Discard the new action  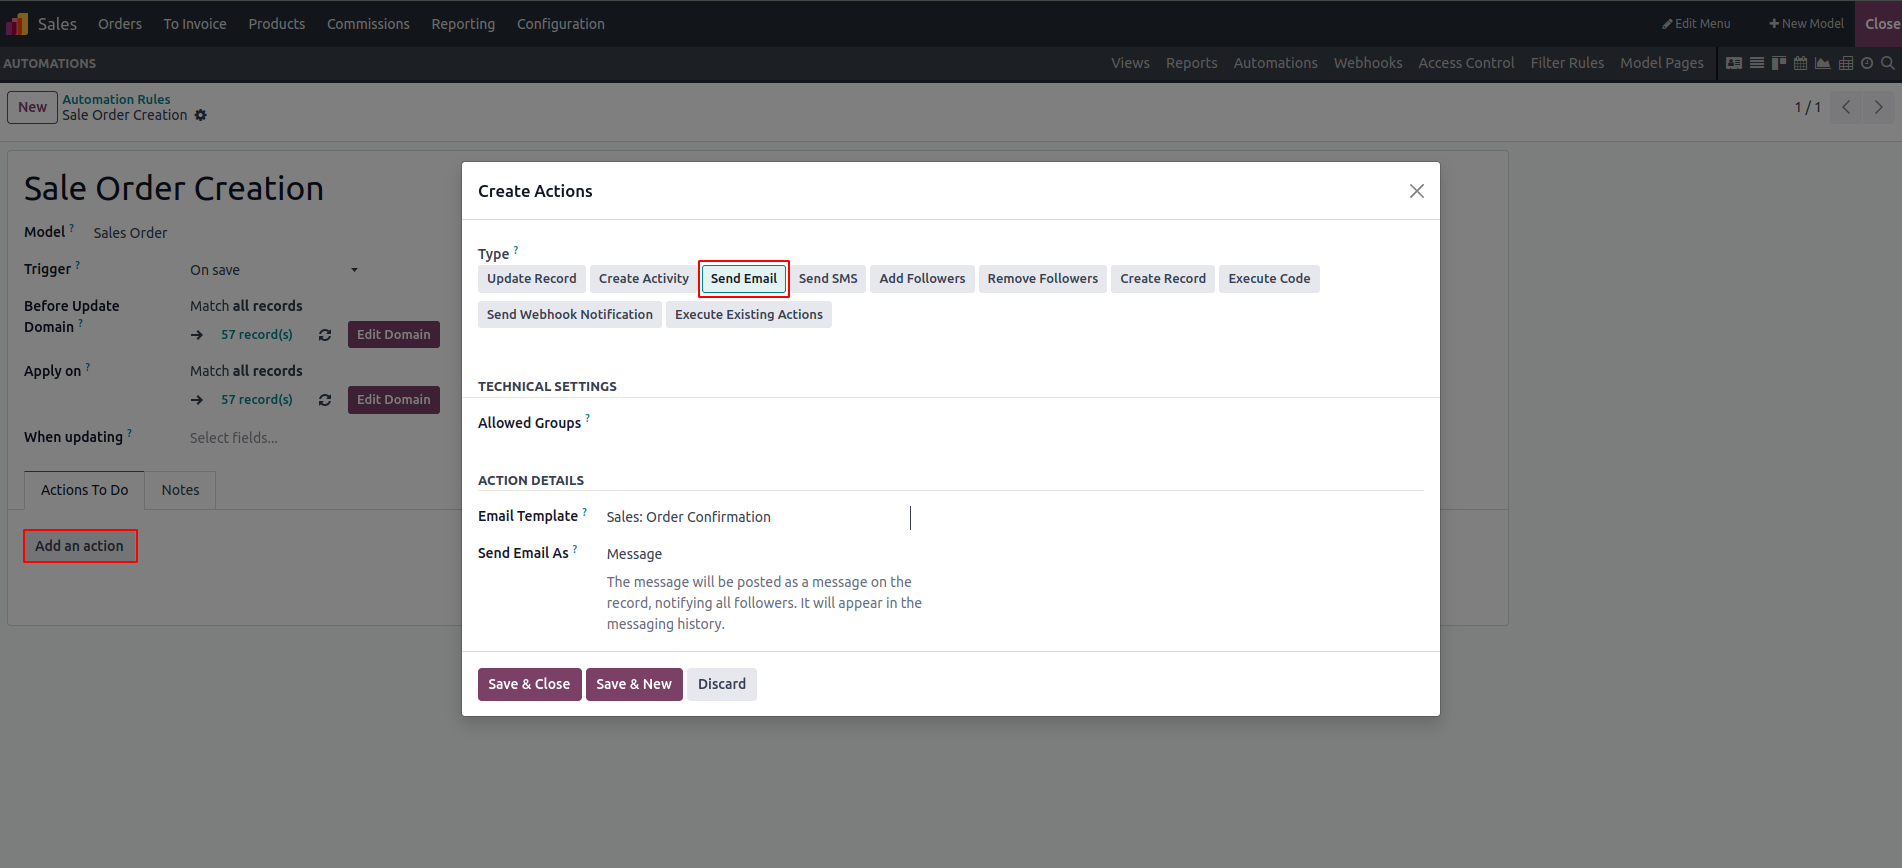point(722,684)
